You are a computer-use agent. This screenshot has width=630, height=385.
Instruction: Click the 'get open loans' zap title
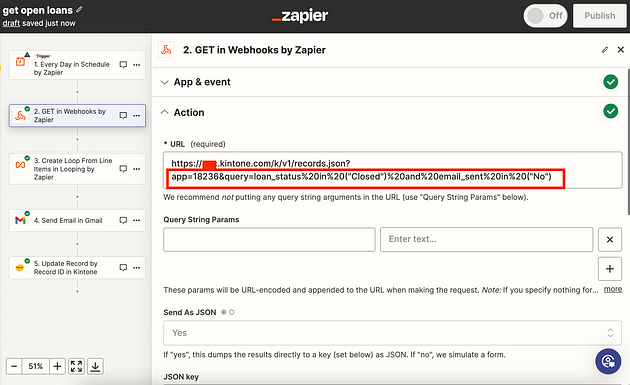(38, 10)
